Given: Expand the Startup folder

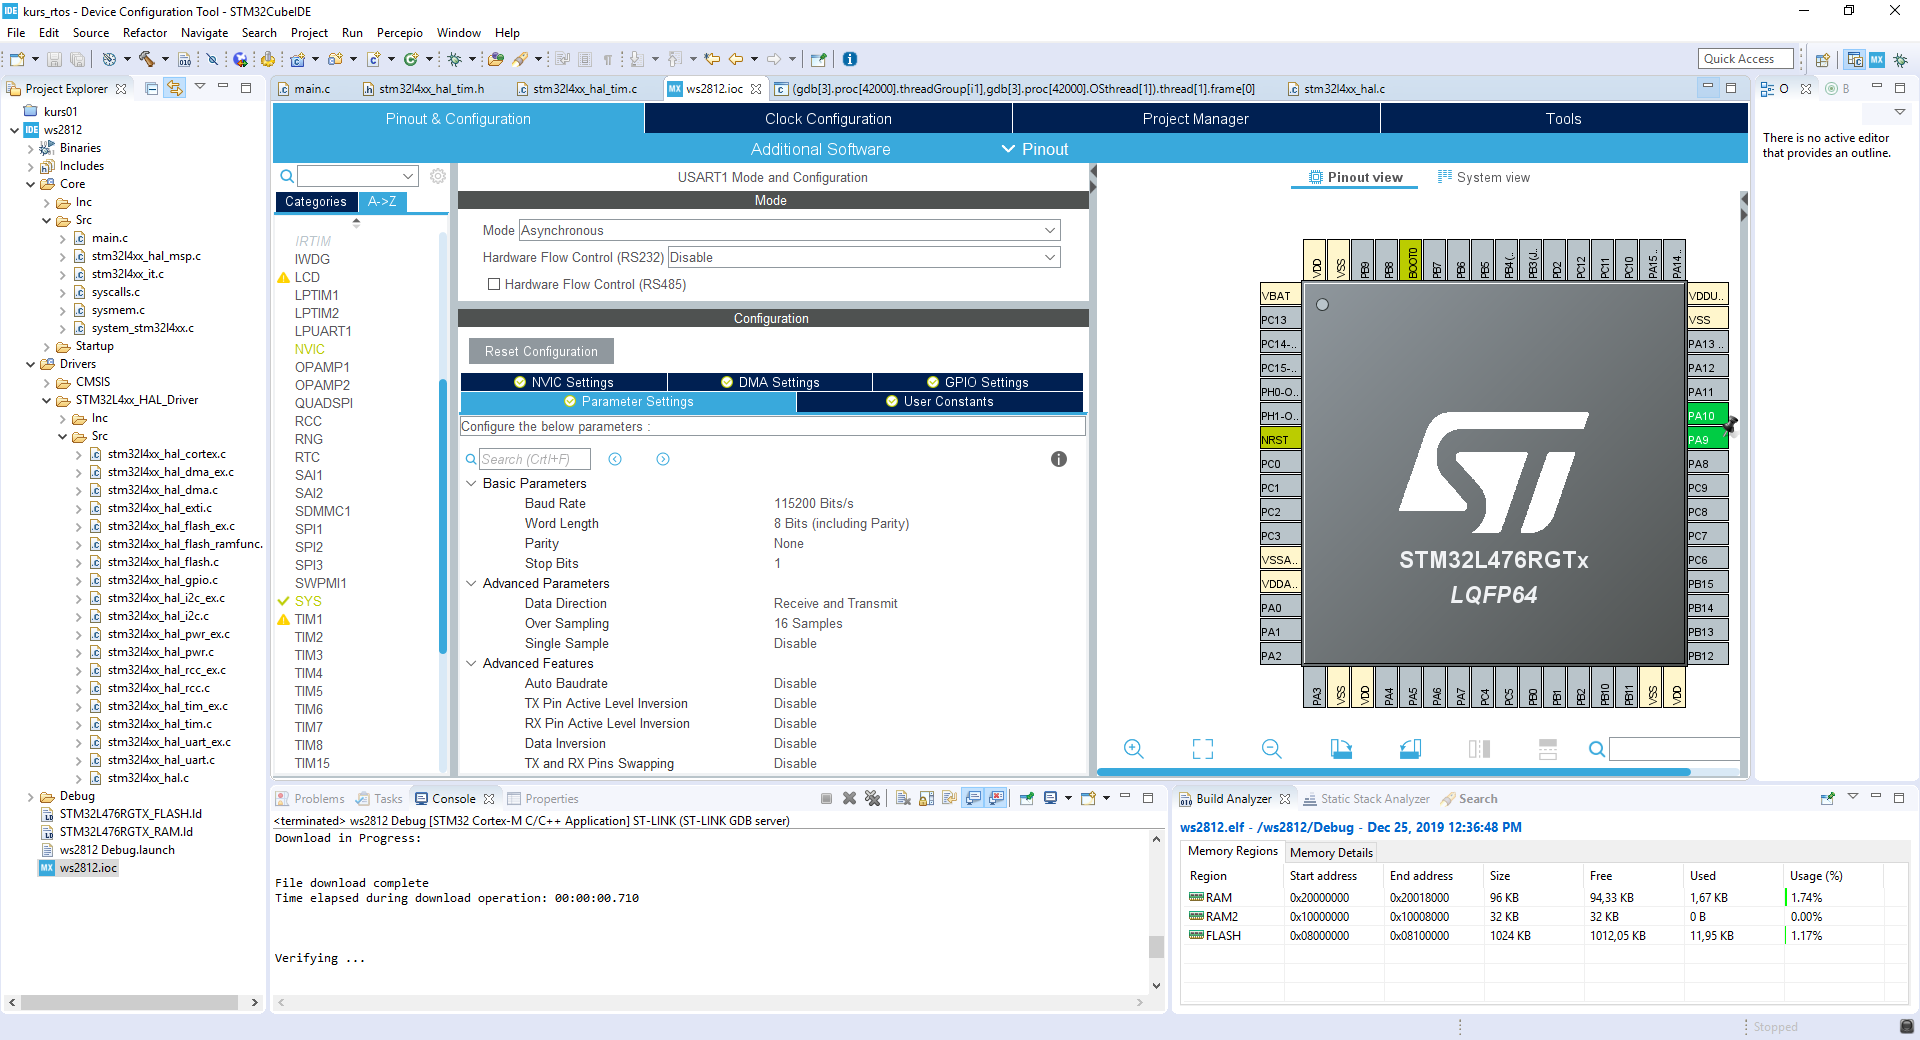Looking at the screenshot, I should [x=46, y=346].
